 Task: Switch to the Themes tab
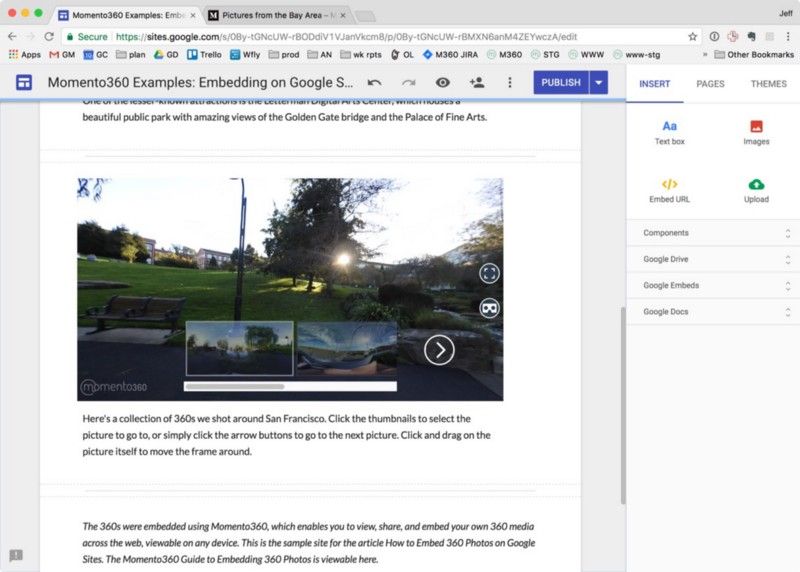(768, 84)
